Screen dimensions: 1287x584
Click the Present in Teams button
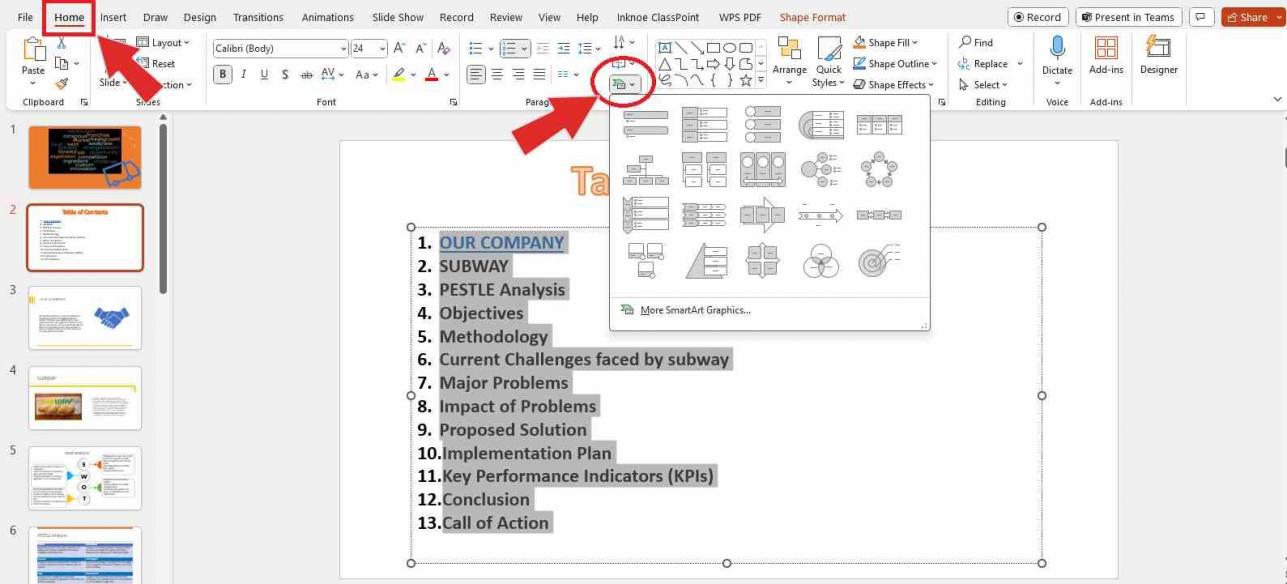click(x=1128, y=16)
